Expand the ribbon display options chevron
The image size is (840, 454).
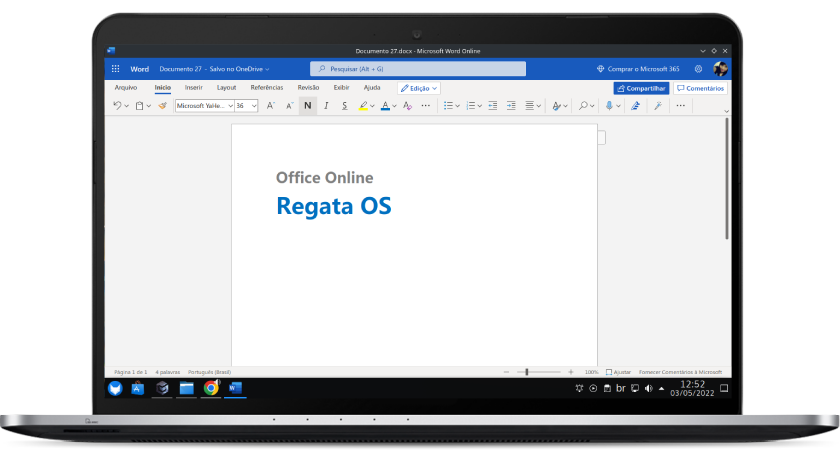(x=726, y=111)
